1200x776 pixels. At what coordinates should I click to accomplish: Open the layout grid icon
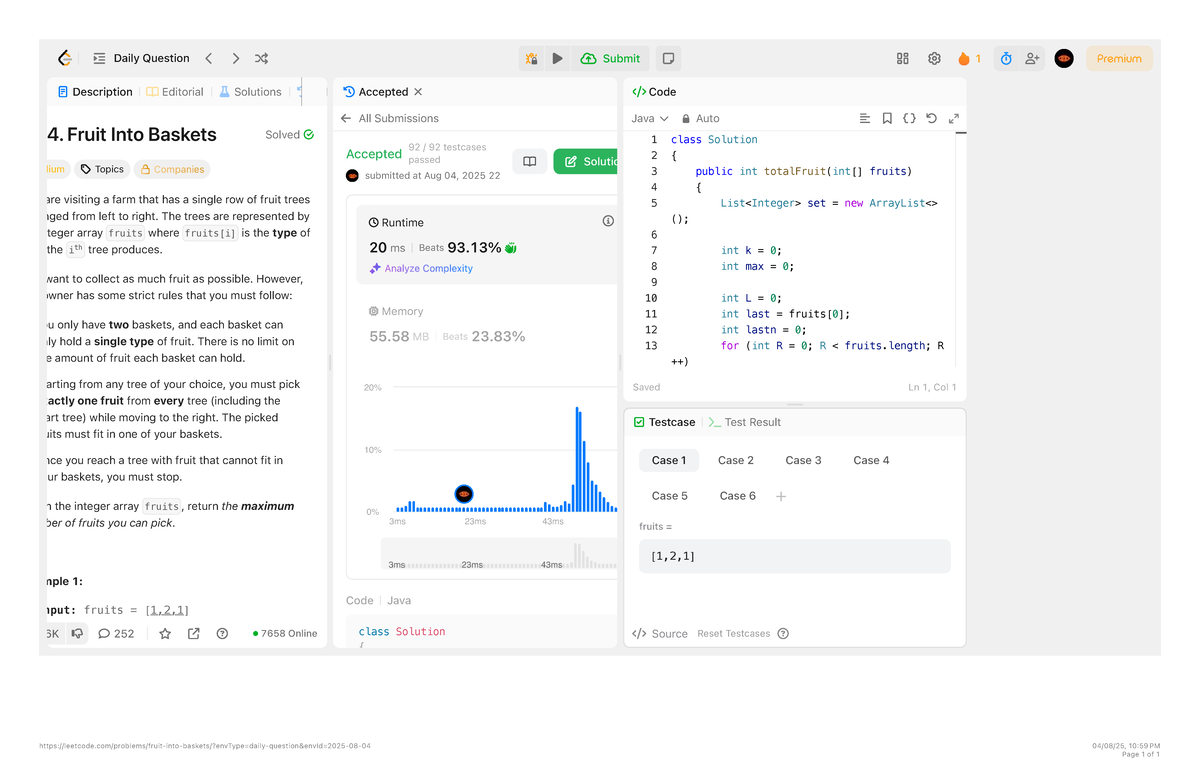click(x=902, y=58)
